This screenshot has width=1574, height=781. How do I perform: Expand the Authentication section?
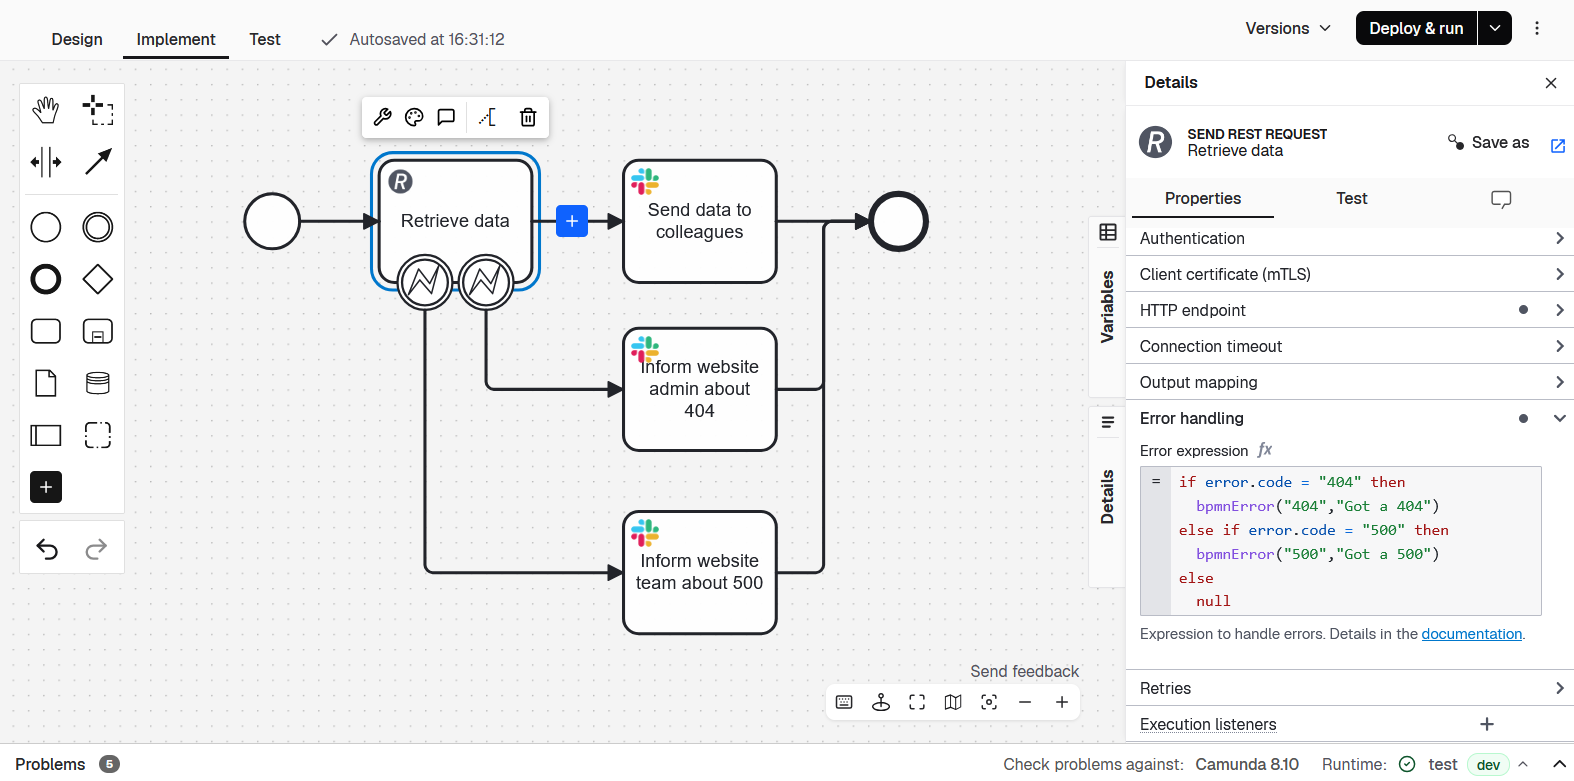[1350, 238]
